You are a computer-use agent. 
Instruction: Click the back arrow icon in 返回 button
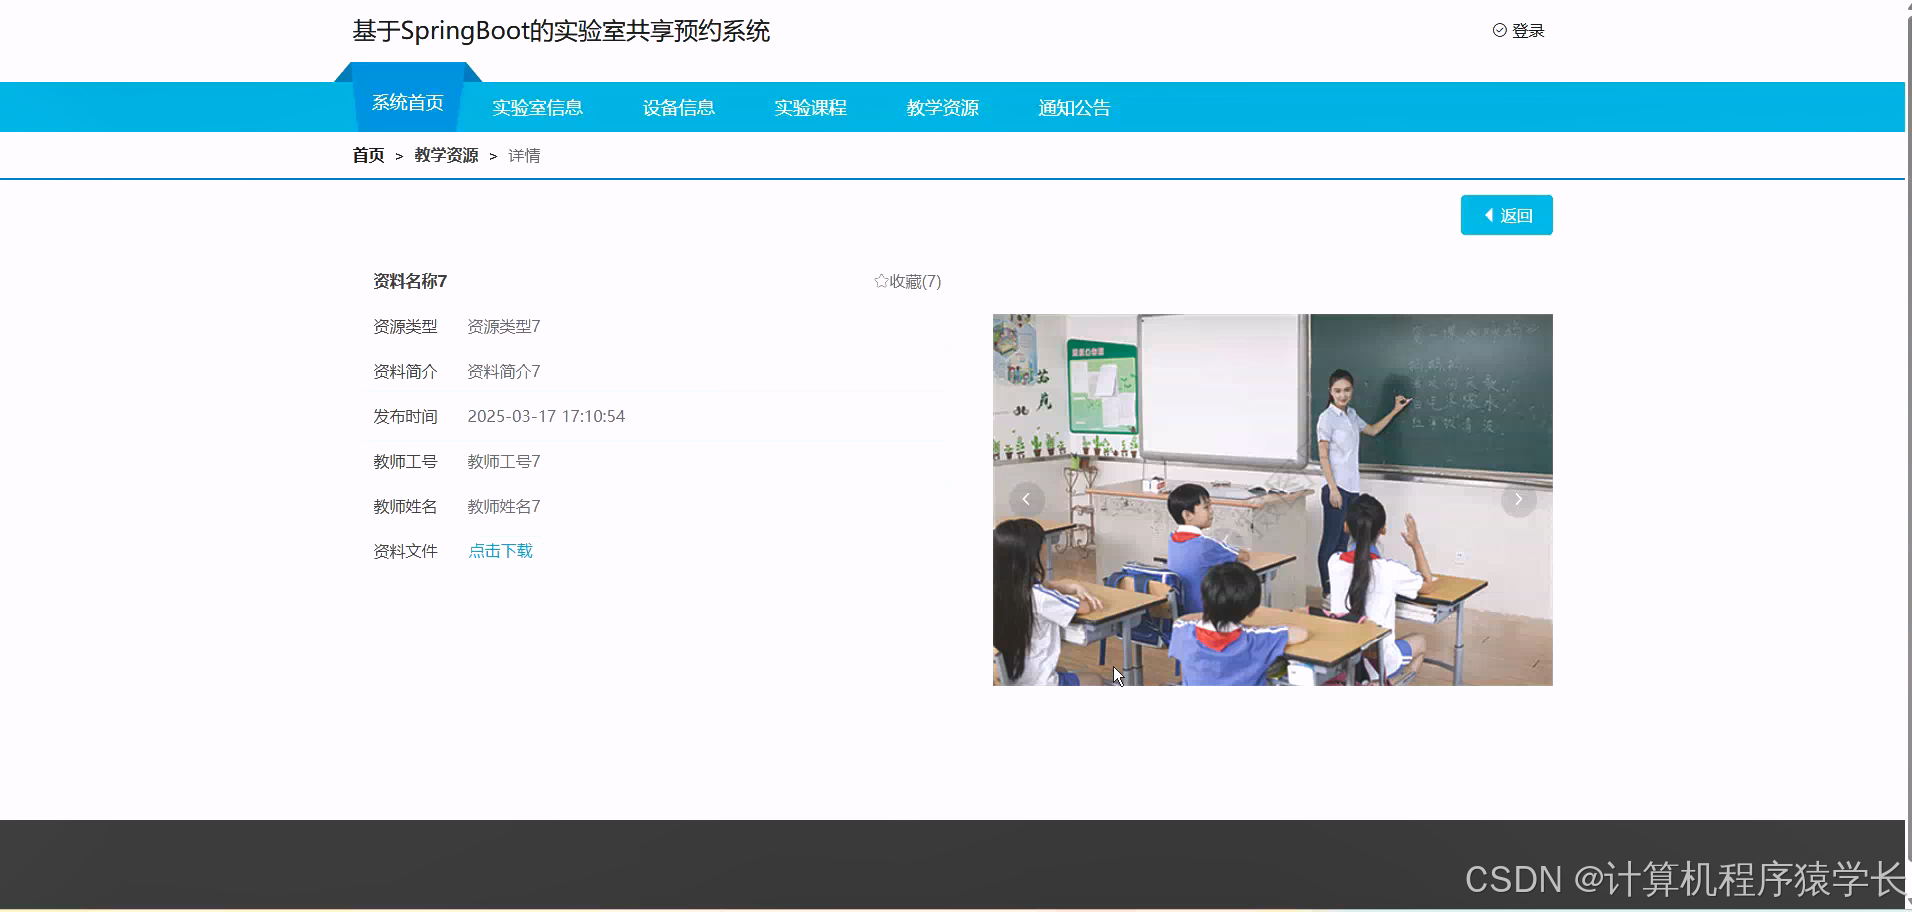pyautogui.click(x=1488, y=215)
